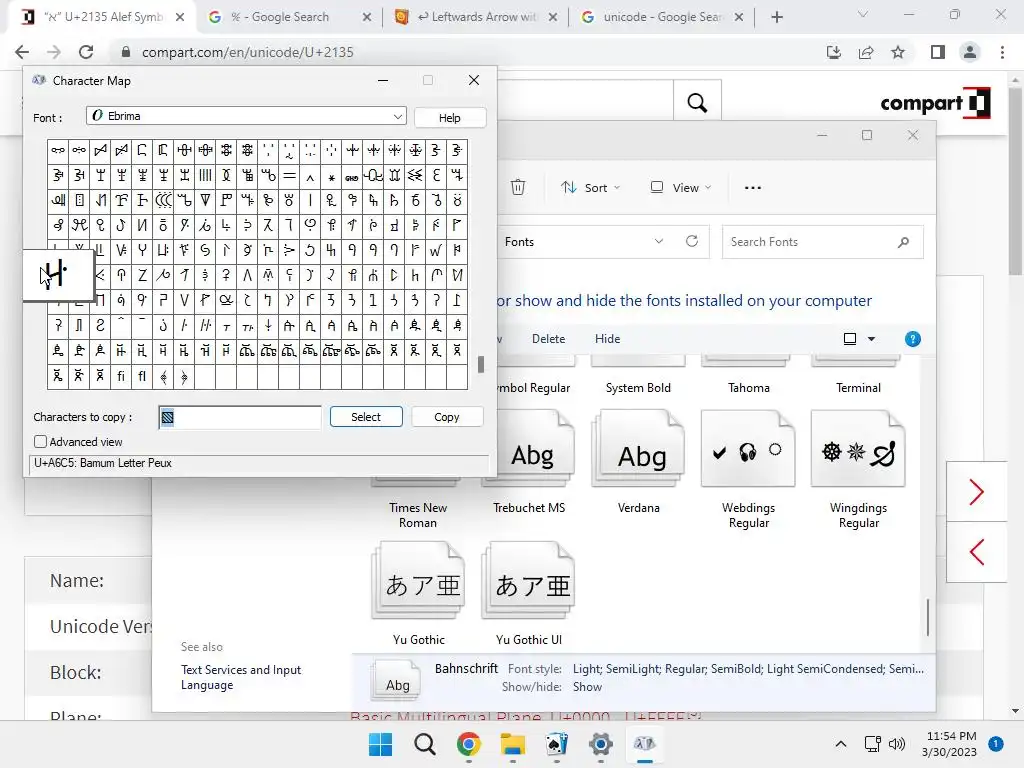Select the Yu Gothic font icon
Screen dimensions: 1024x768
coord(418,580)
